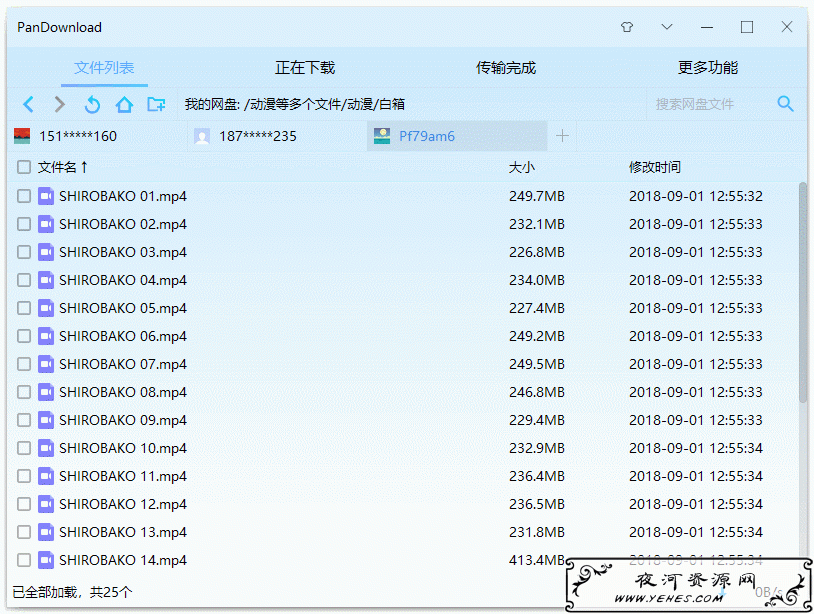Viewport: 814px width, 614px height.
Task: Check the box for SHIROBAKO 01.mp4
Action: click(24, 196)
